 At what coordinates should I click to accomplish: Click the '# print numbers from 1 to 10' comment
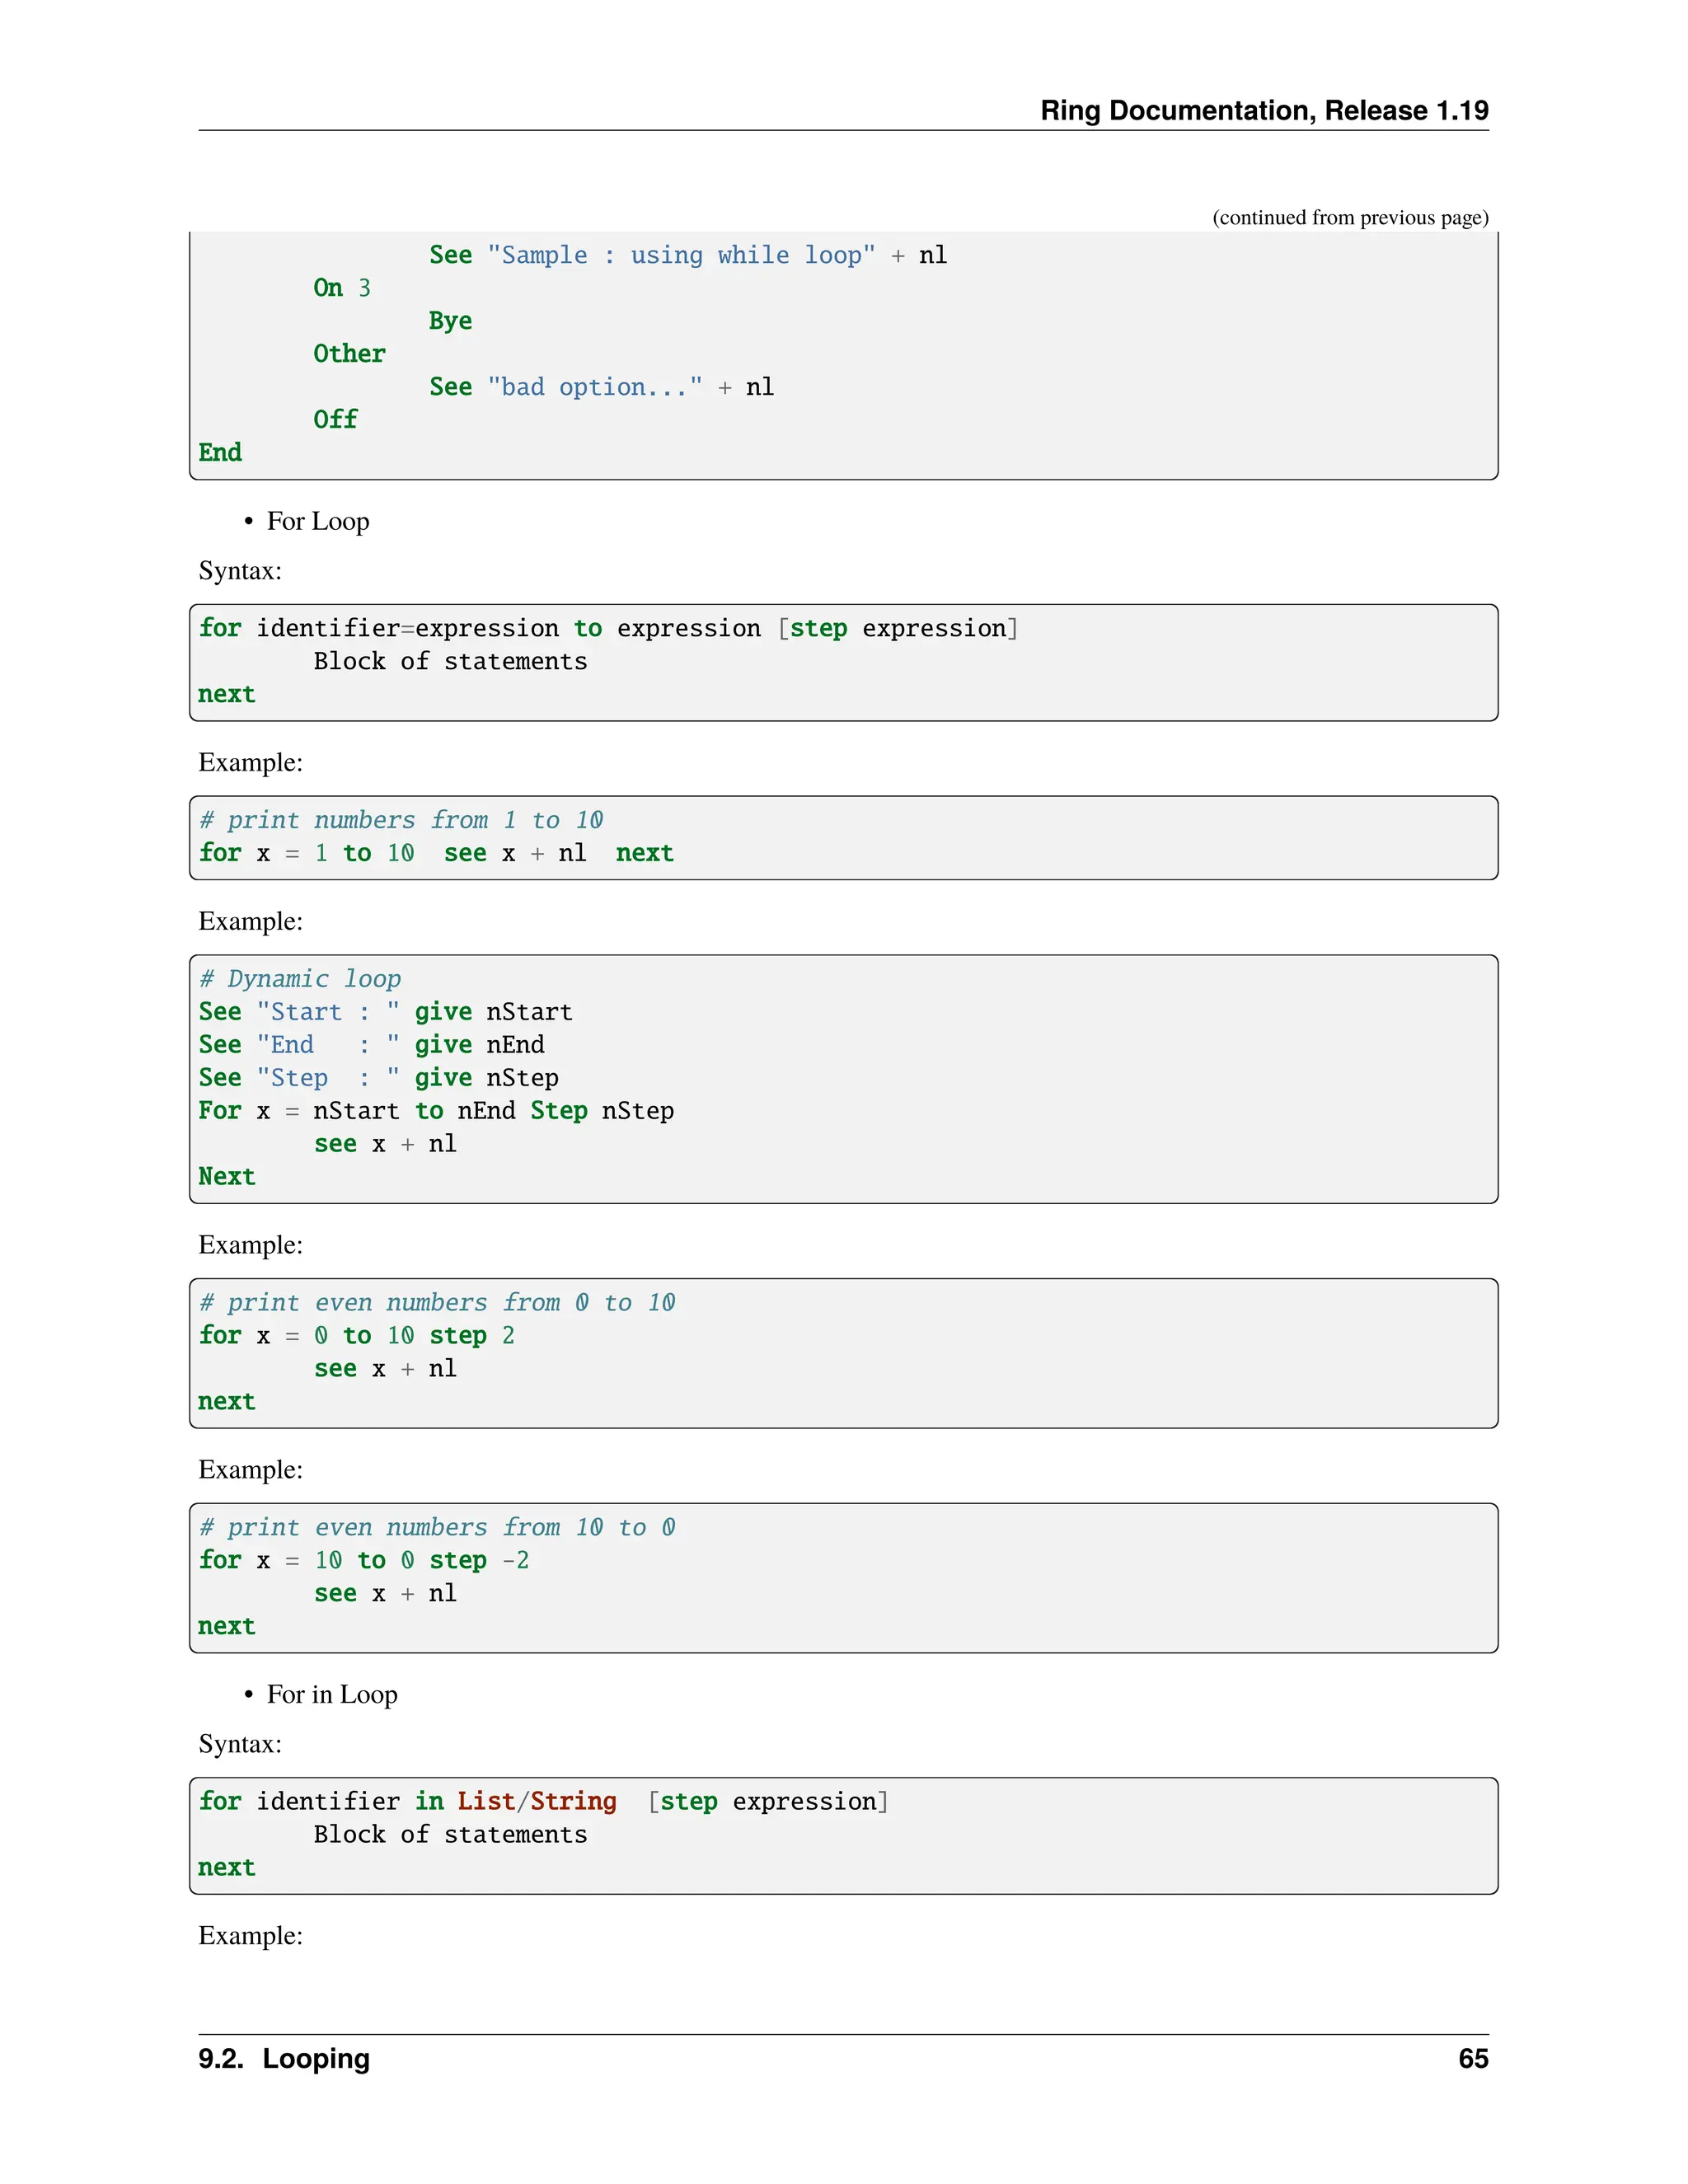click(401, 820)
